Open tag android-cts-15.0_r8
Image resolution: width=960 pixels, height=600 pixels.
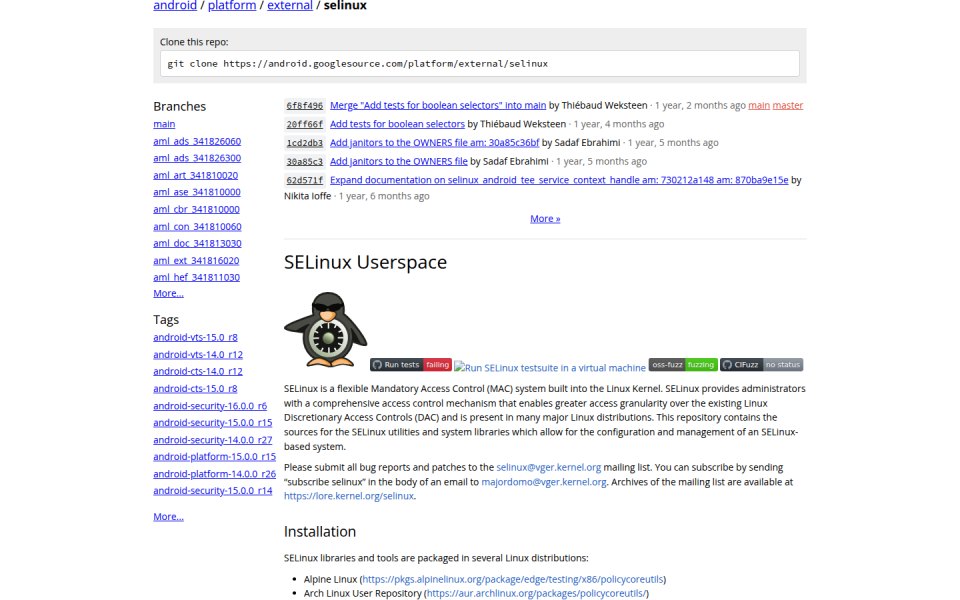point(195,389)
